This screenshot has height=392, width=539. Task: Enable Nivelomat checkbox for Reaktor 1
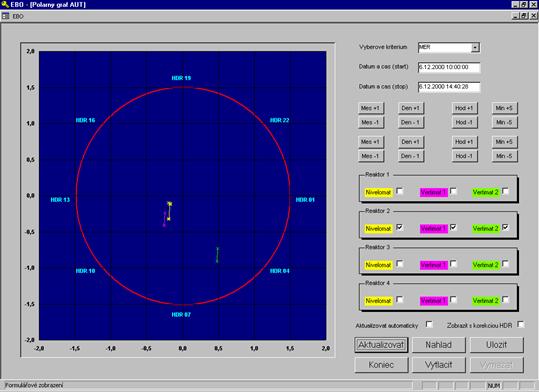coord(399,191)
